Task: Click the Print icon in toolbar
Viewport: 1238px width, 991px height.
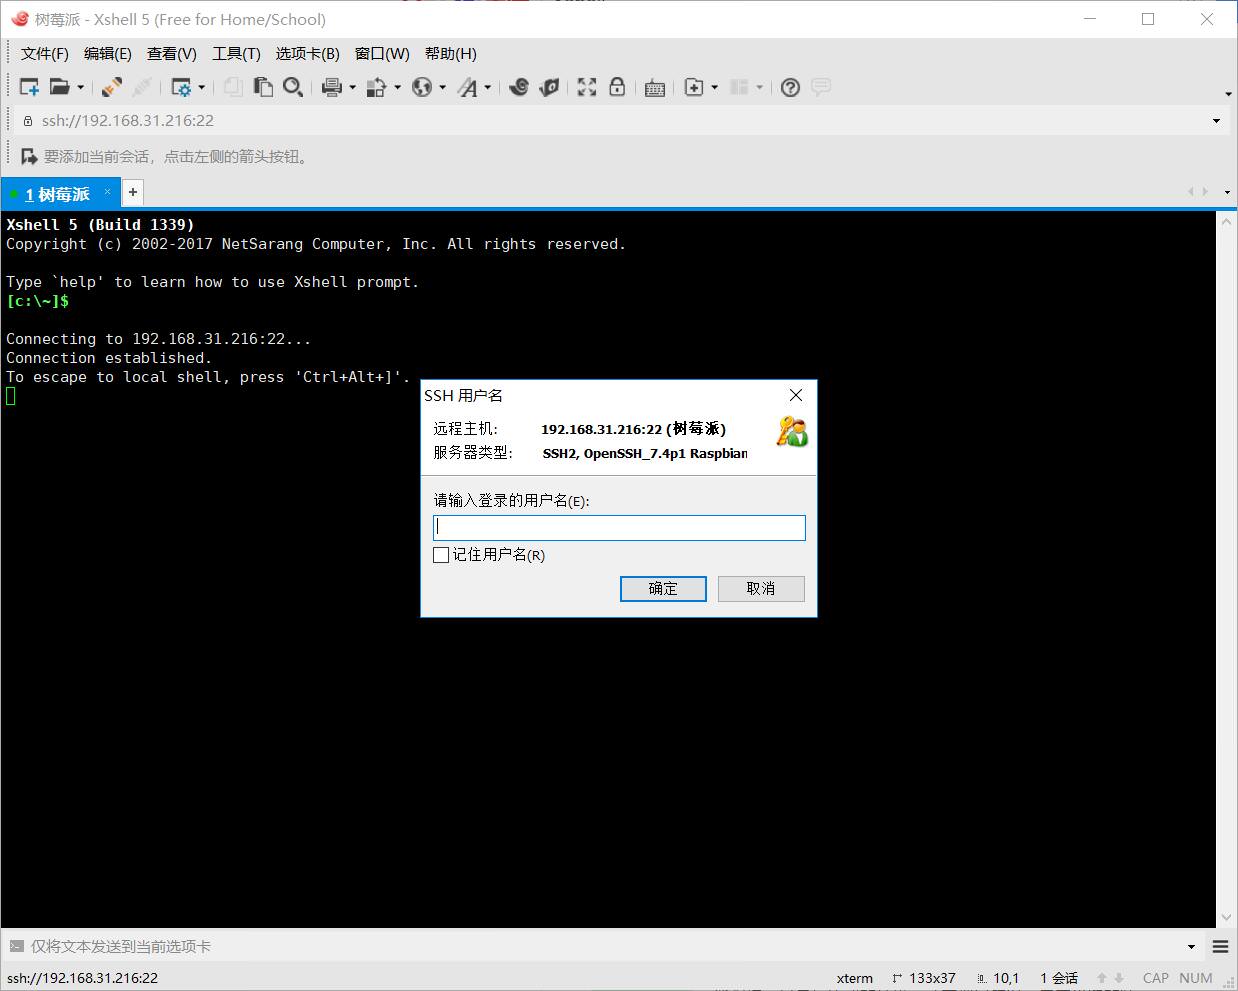Action: pyautogui.click(x=332, y=87)
